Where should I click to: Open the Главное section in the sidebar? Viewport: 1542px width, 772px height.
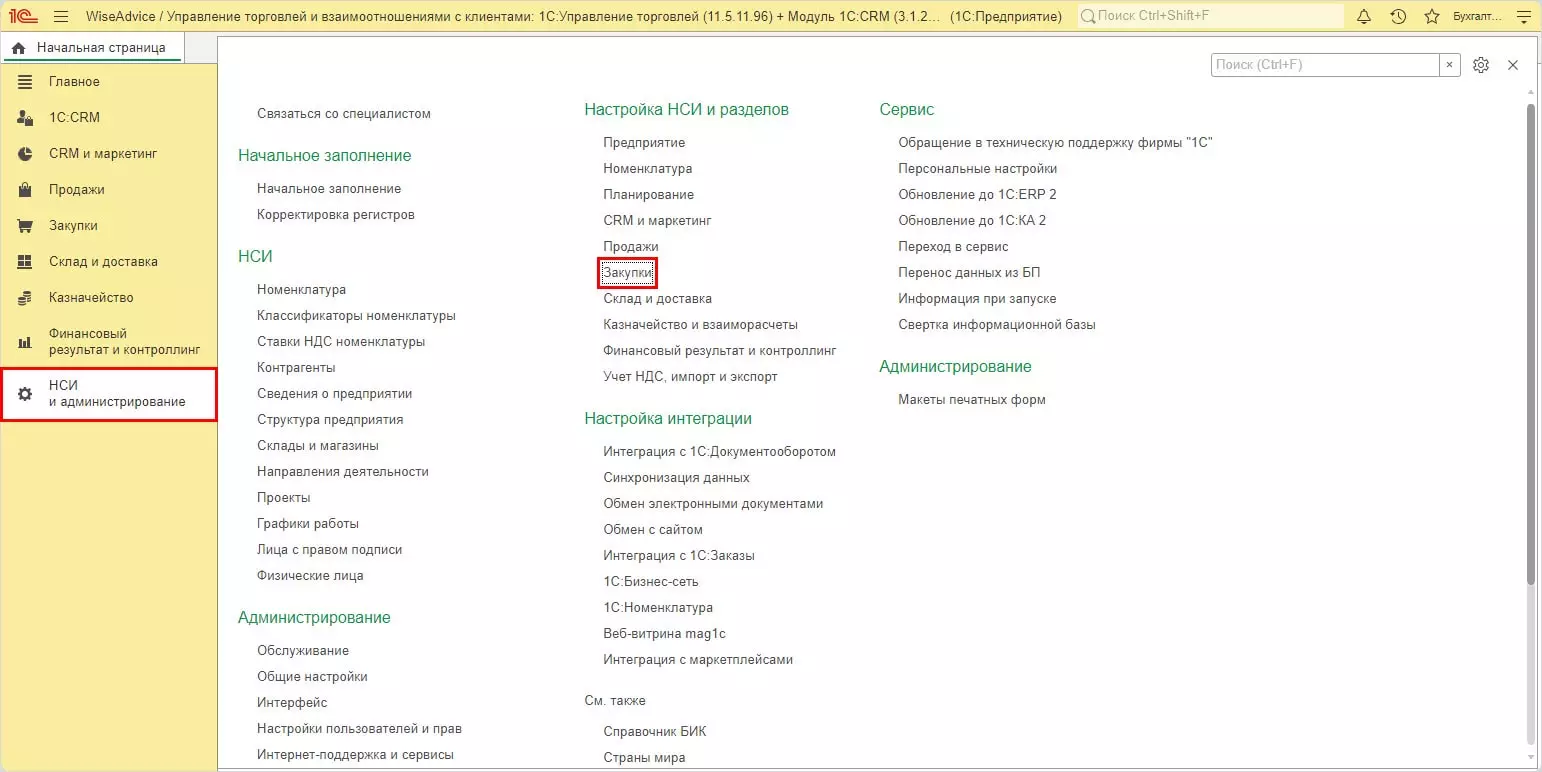coord(109,82)
